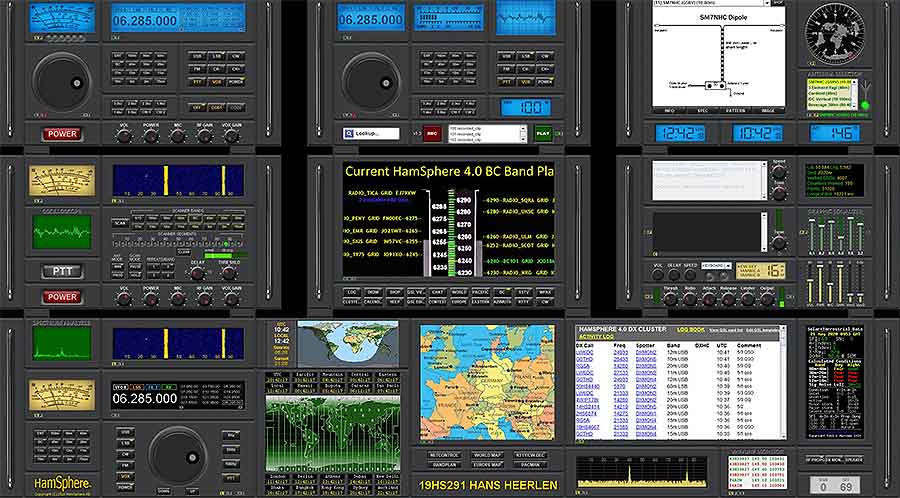This screenshot has height=498, width=900.
Task: Show the SSTV view on the band plan display
Action: (x=523, y=292)
